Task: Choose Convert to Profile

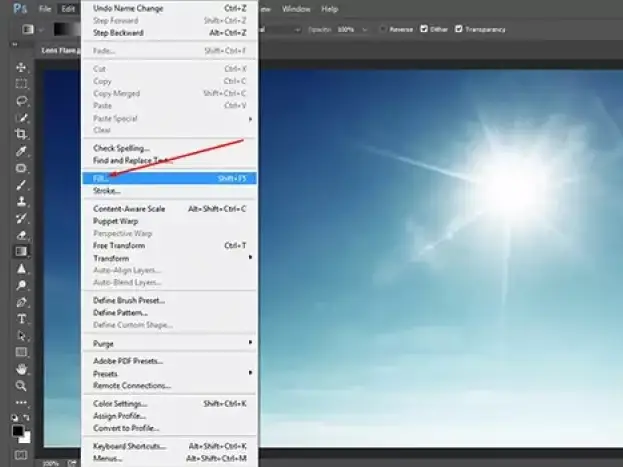Action: (170, 428)
